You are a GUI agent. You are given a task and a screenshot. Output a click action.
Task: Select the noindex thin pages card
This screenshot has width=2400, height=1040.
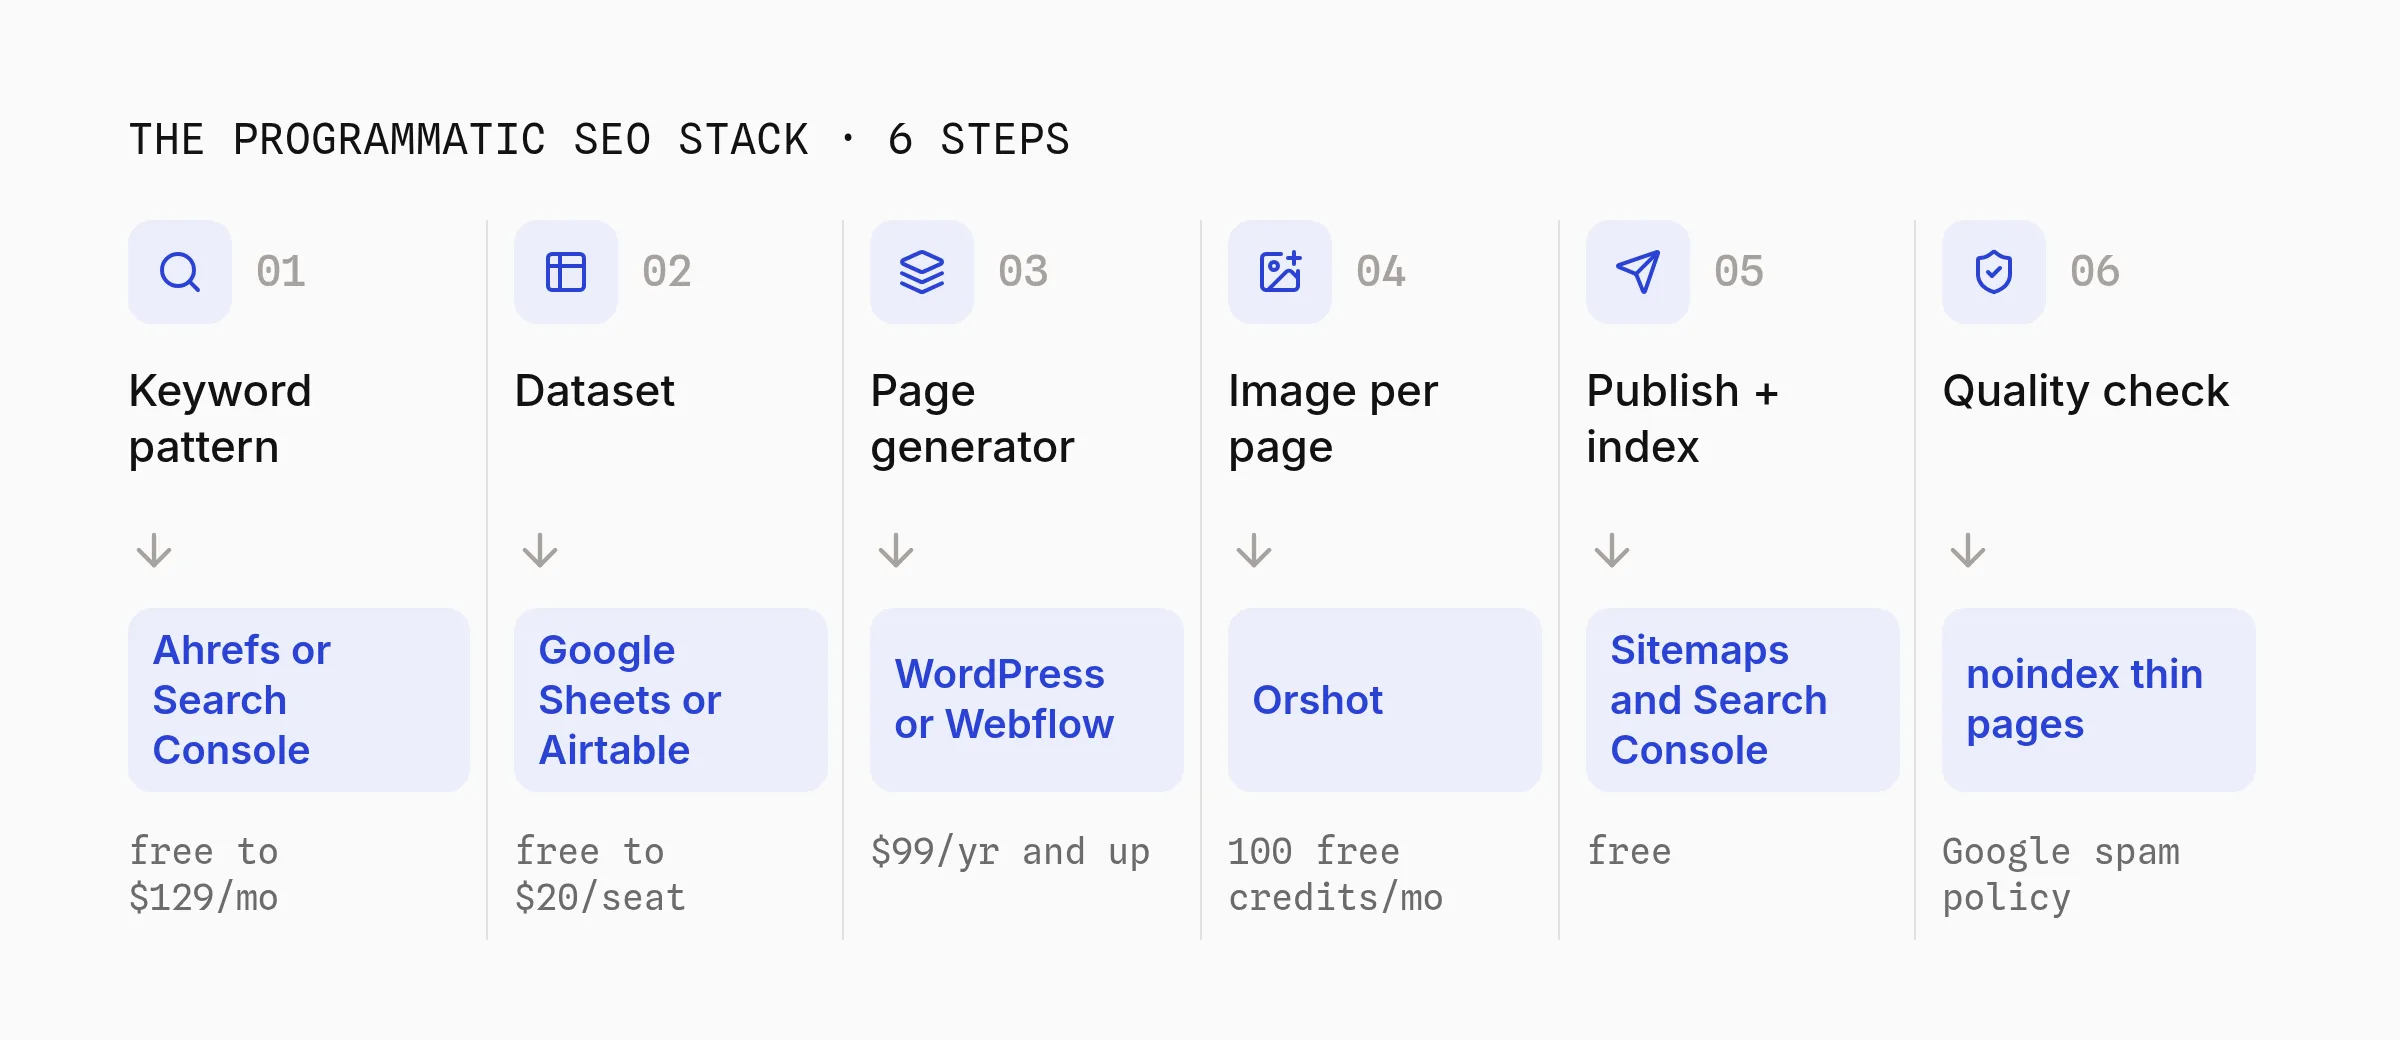pyautogui.click(x=2099, y=700)
